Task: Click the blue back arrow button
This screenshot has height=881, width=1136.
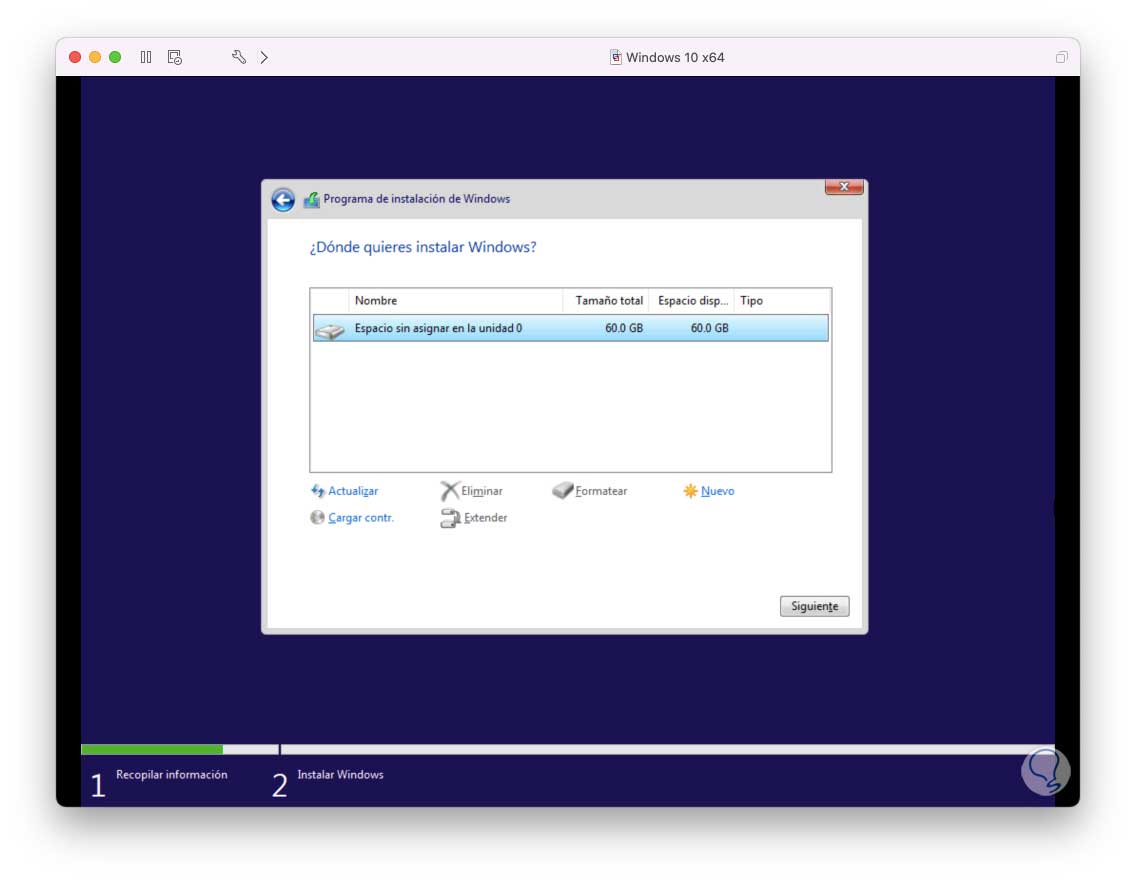Action: pos(283,199)
